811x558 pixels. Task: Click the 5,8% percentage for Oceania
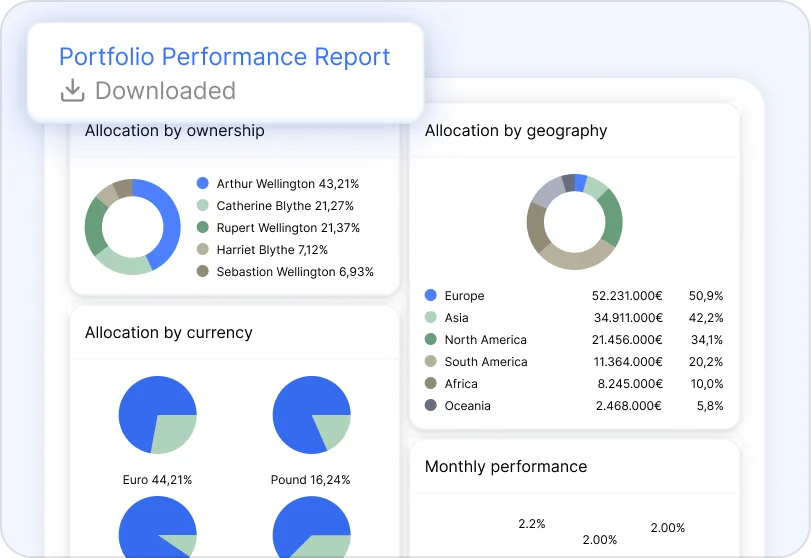[710, 405]
